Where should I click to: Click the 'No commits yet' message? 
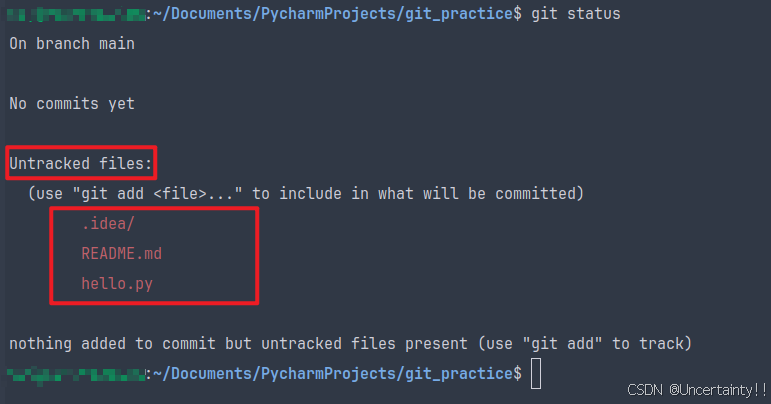(72, 104)
